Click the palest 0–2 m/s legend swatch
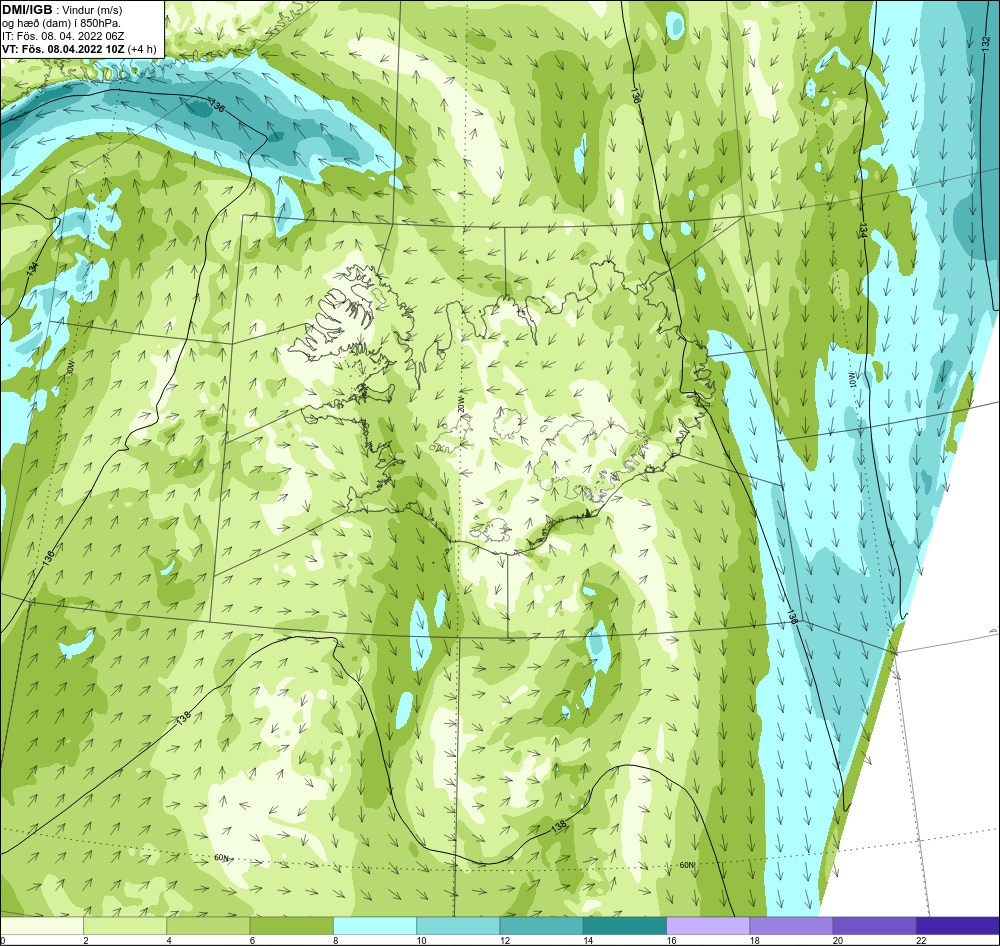 click(41, 925)
